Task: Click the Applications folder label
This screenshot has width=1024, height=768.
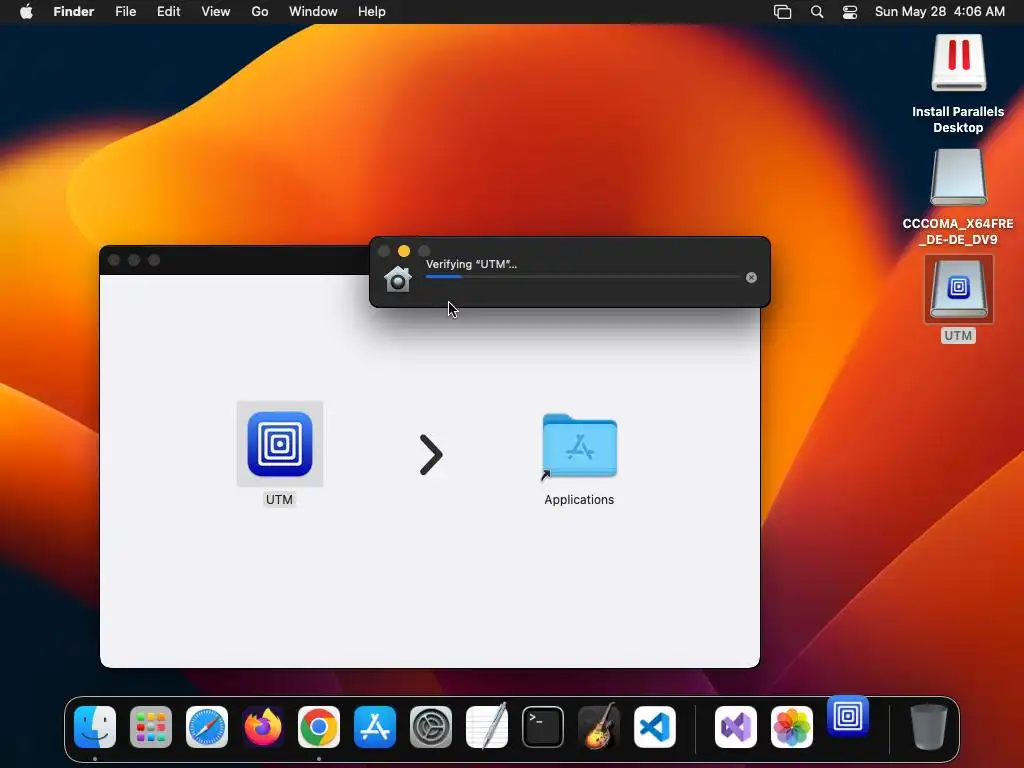Action: click(x=579, y=500)
